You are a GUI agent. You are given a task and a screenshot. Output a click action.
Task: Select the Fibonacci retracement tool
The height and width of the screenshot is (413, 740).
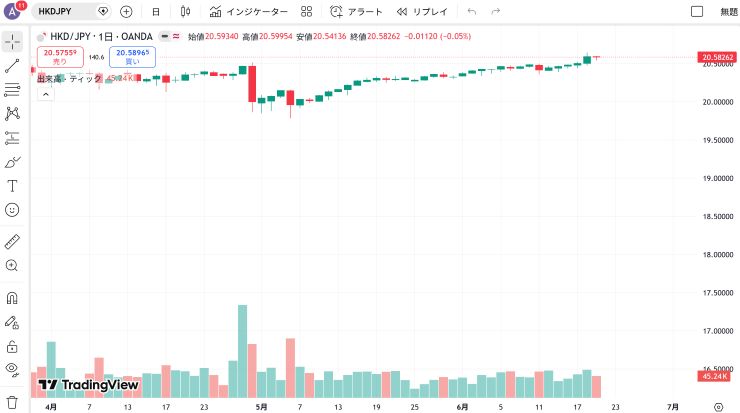12,90
